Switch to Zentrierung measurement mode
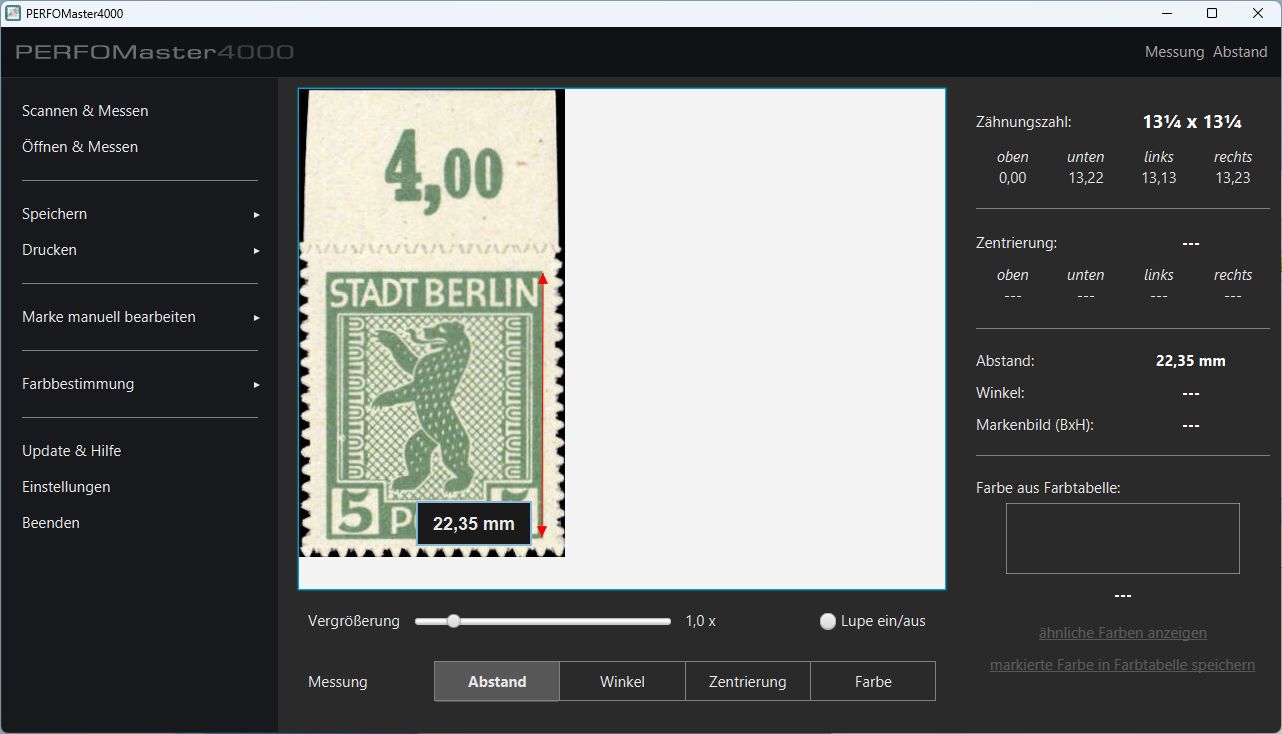 pos(747,681)
